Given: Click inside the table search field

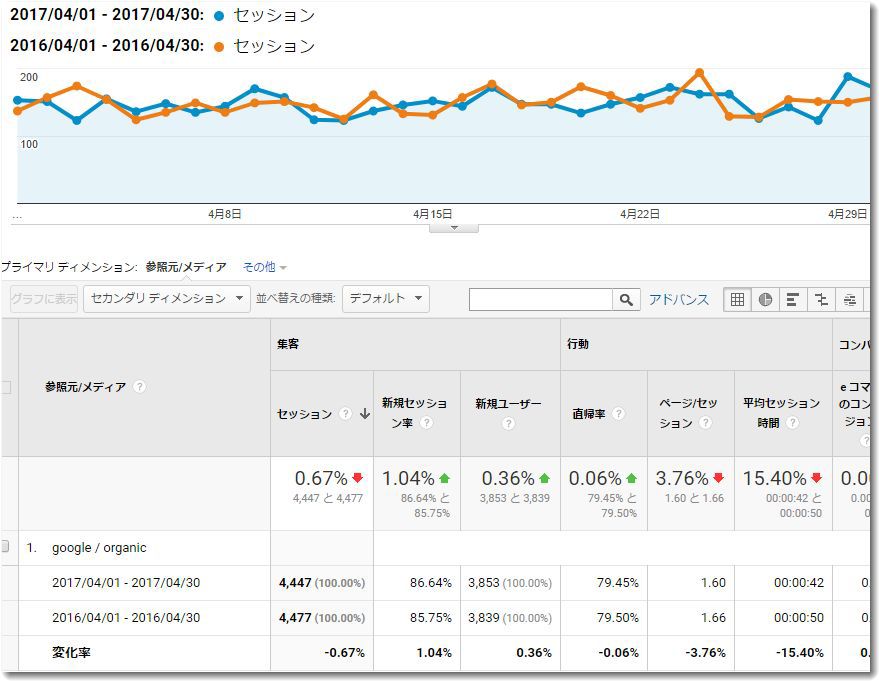Looking at the screenshot, I should pyautogui.click(x=540, y=299).
